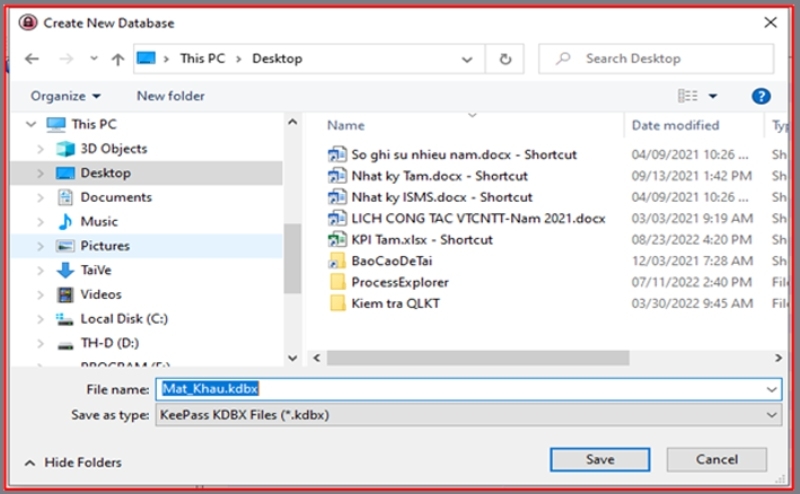Open the Organize menu

[x=66, y=96]
